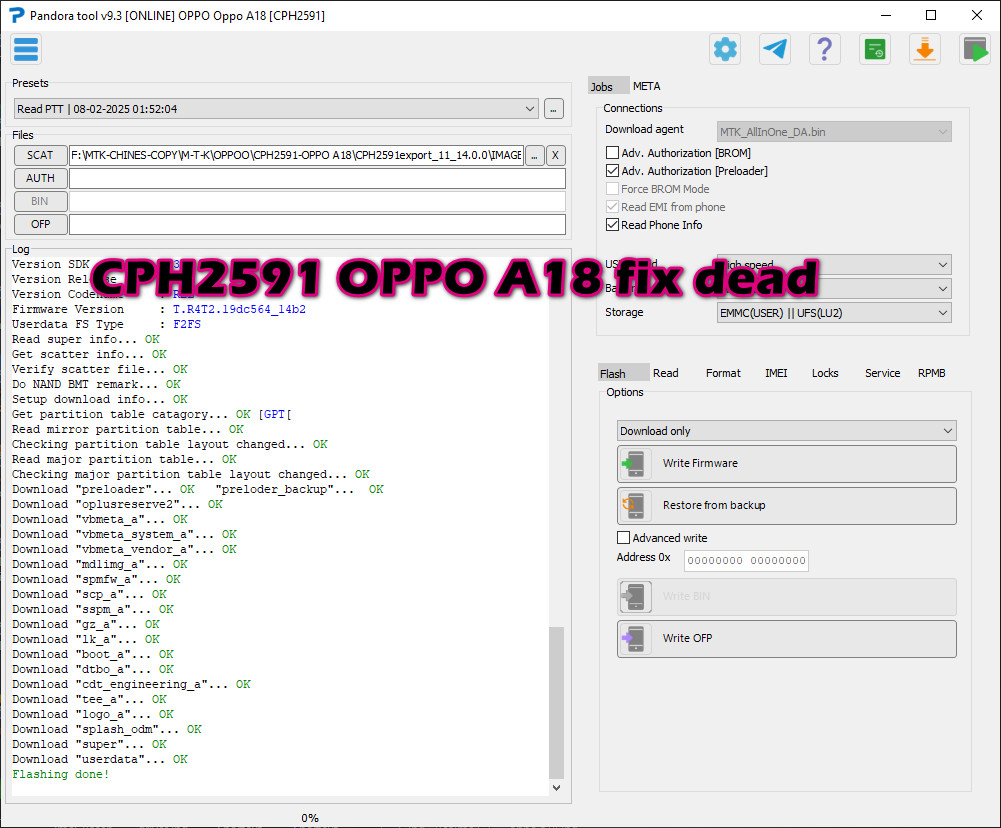
Task: Select the Service tab
Action: [882, 373]
